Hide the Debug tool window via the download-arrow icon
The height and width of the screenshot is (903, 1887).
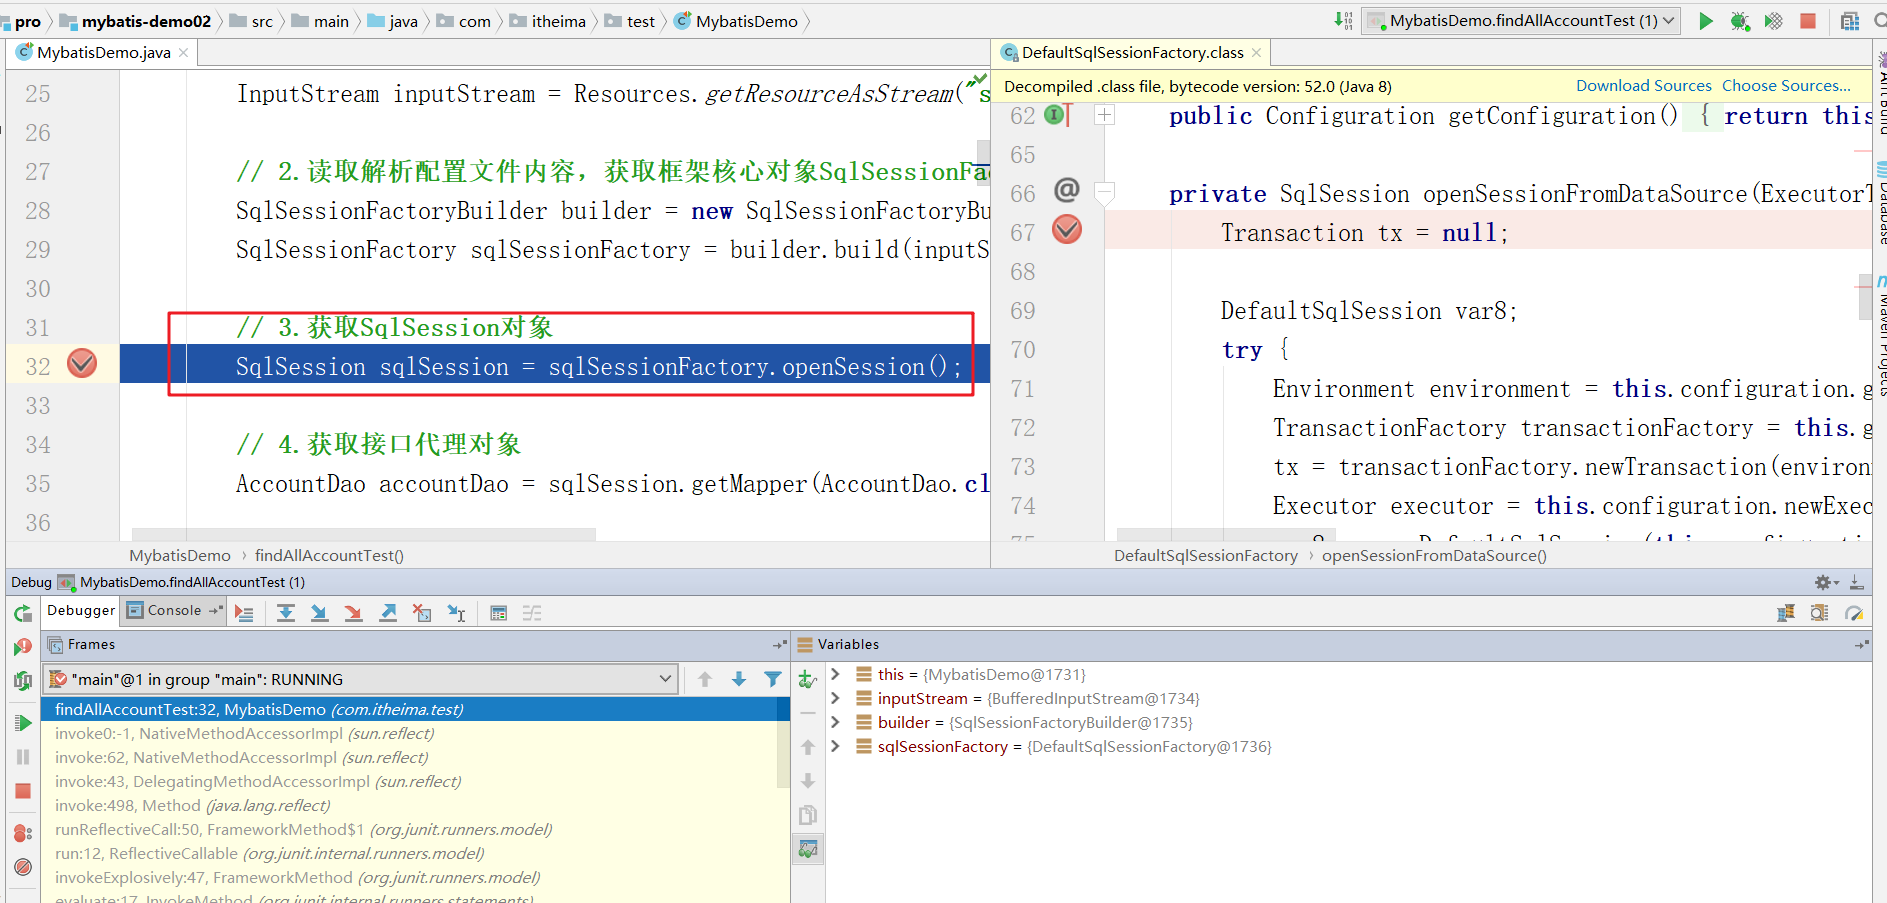coord(1856,582)
